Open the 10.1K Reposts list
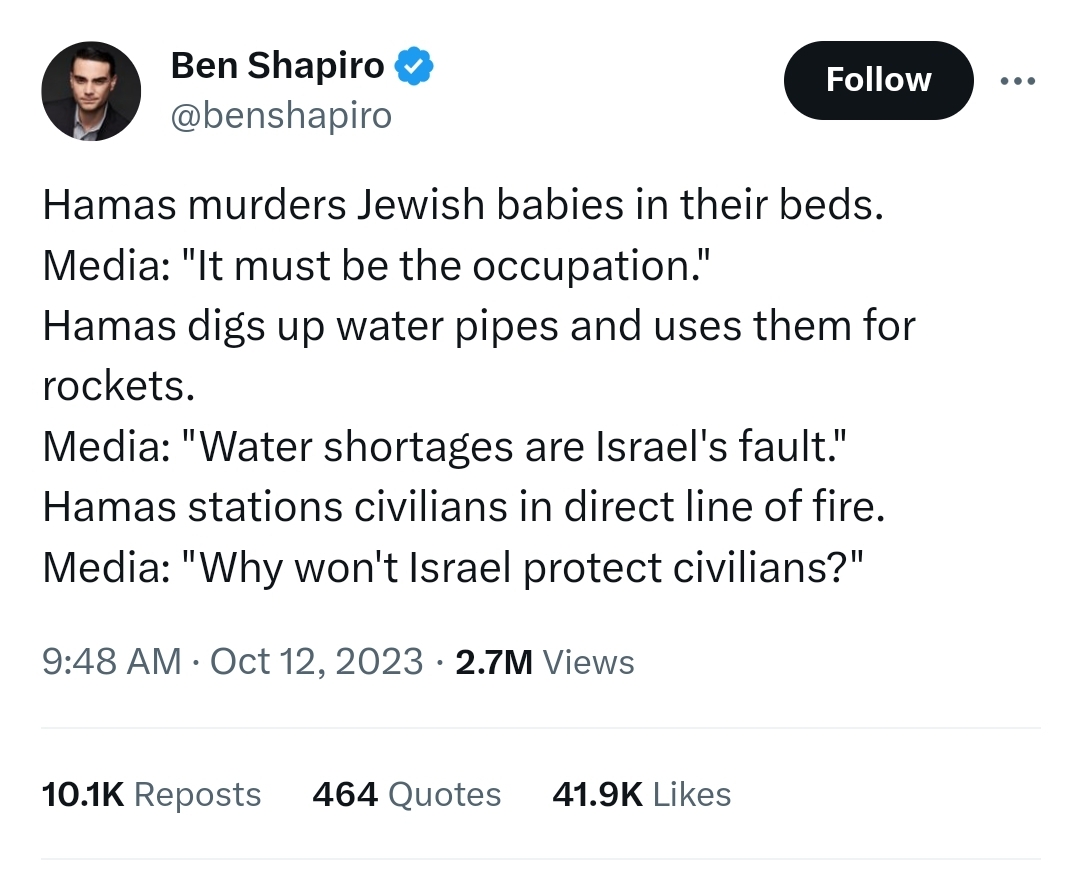Screen dimensions: 1080x874 [151, 795]
